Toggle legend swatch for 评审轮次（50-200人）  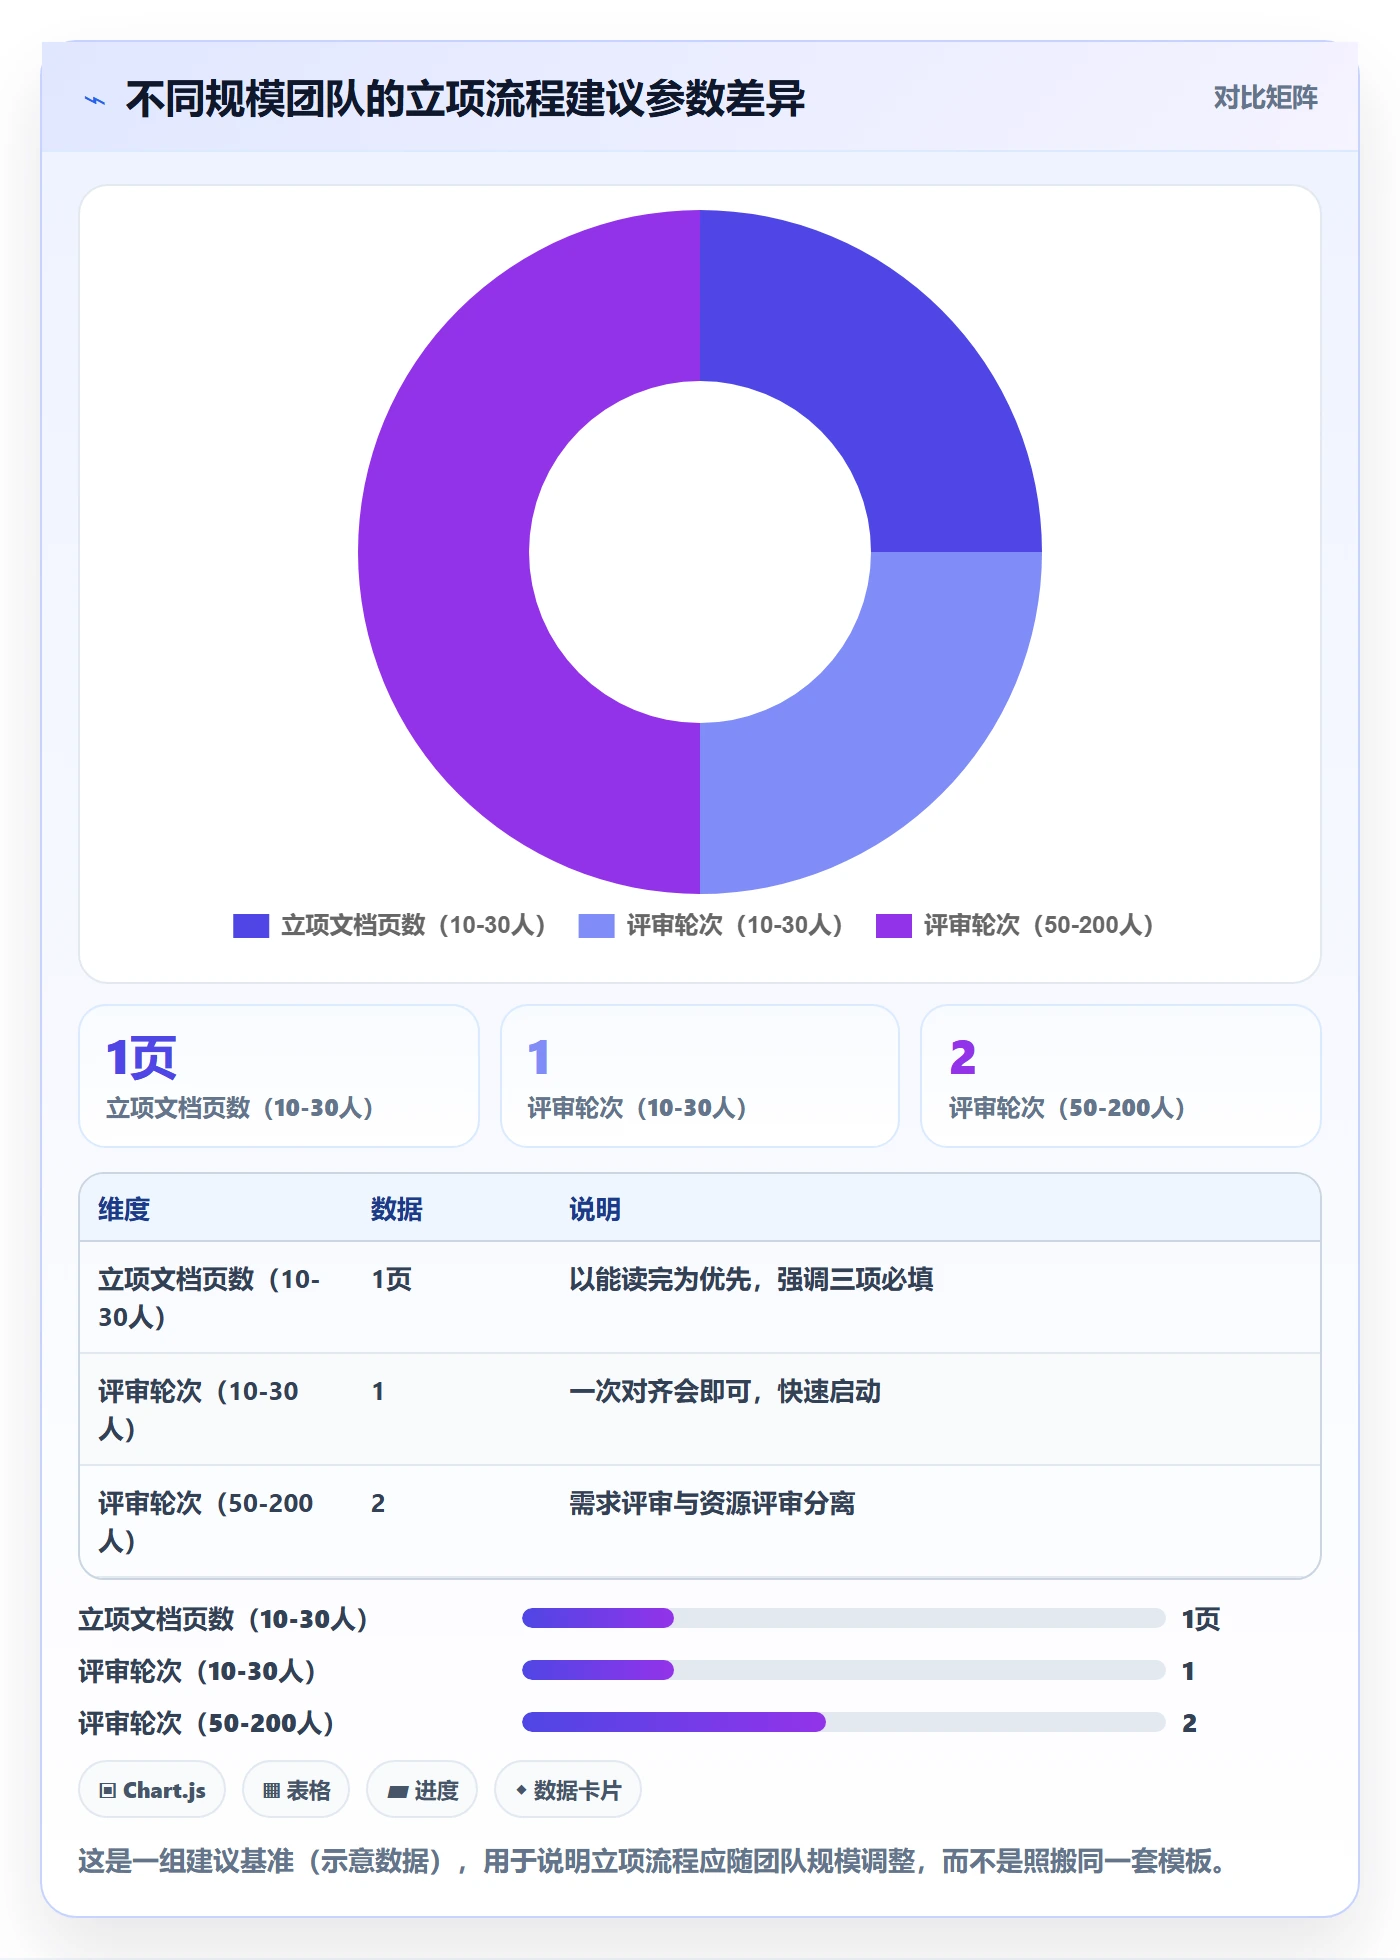pyautogui.click(x=894, y=926)
